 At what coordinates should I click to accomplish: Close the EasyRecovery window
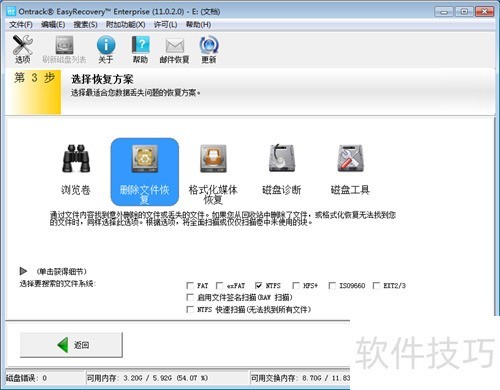coord(484,12)
